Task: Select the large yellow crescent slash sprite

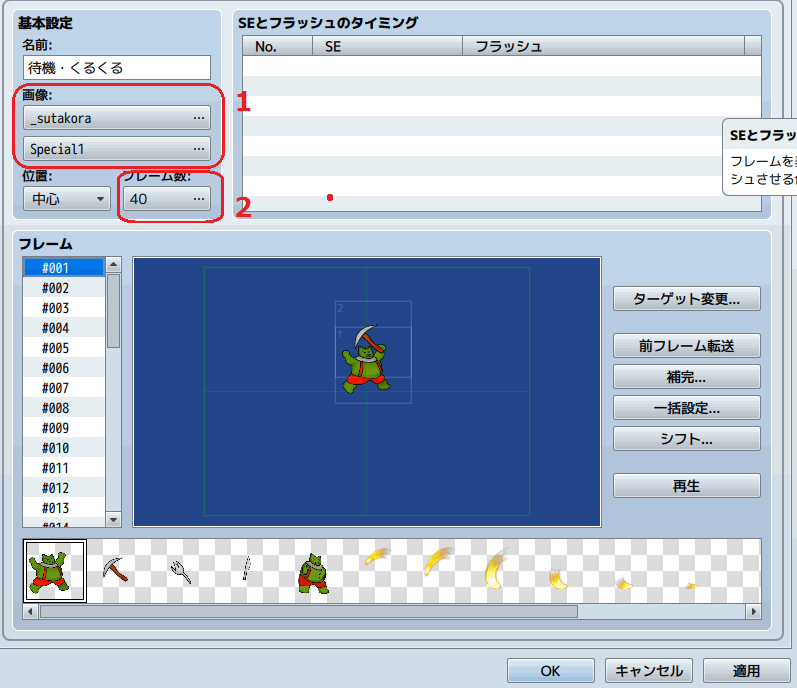Action: pyautogui.click(x=496, y=569)
